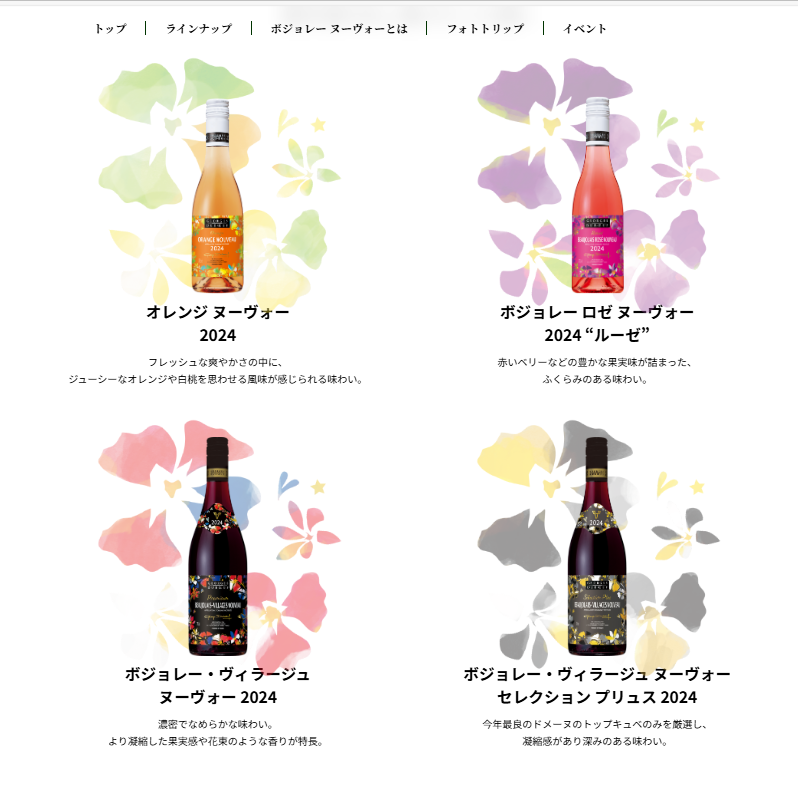
Task: Select フォトトリップ in navigation
Action: pyautogui.click(x=485, y=29)
